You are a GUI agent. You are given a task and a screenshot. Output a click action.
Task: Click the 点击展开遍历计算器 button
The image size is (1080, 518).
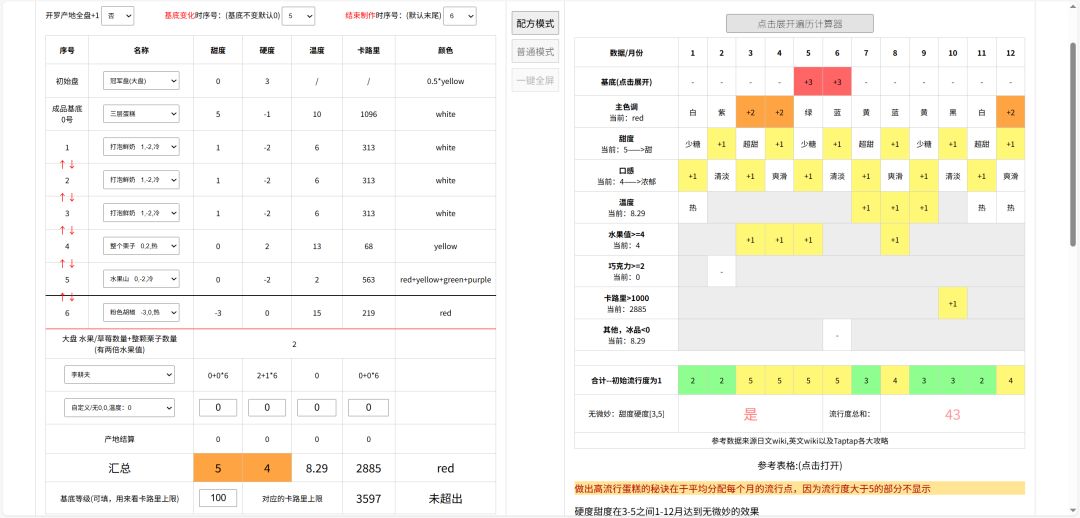tap(799, 23)
